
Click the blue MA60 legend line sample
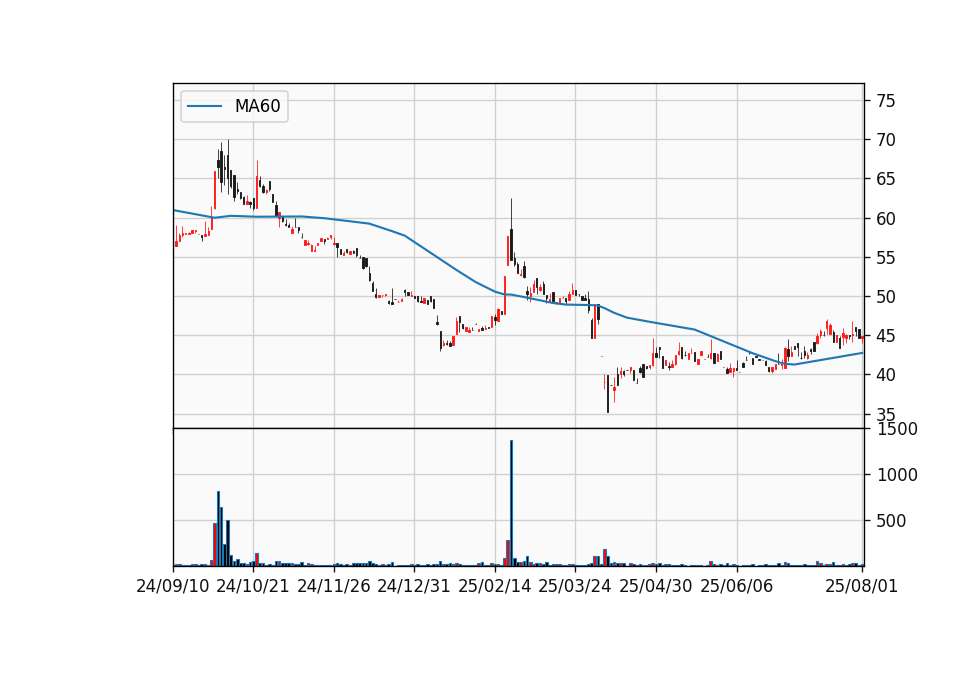click(x=204, y=106)
